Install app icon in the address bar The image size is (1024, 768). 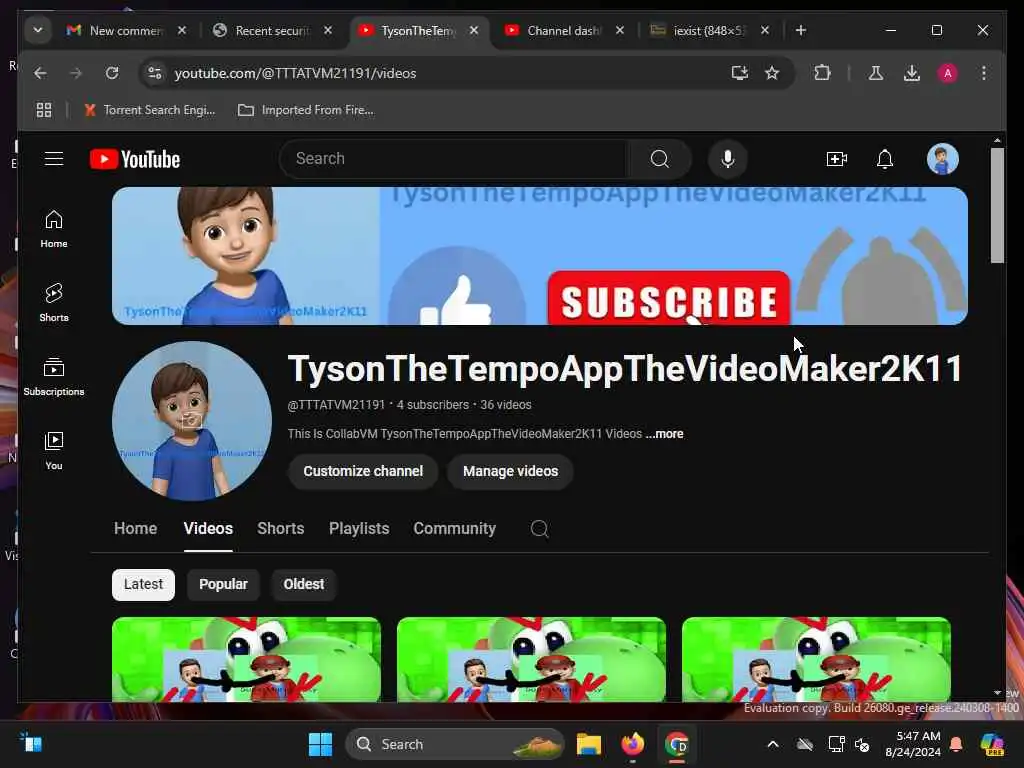click(x=739, y=73)
